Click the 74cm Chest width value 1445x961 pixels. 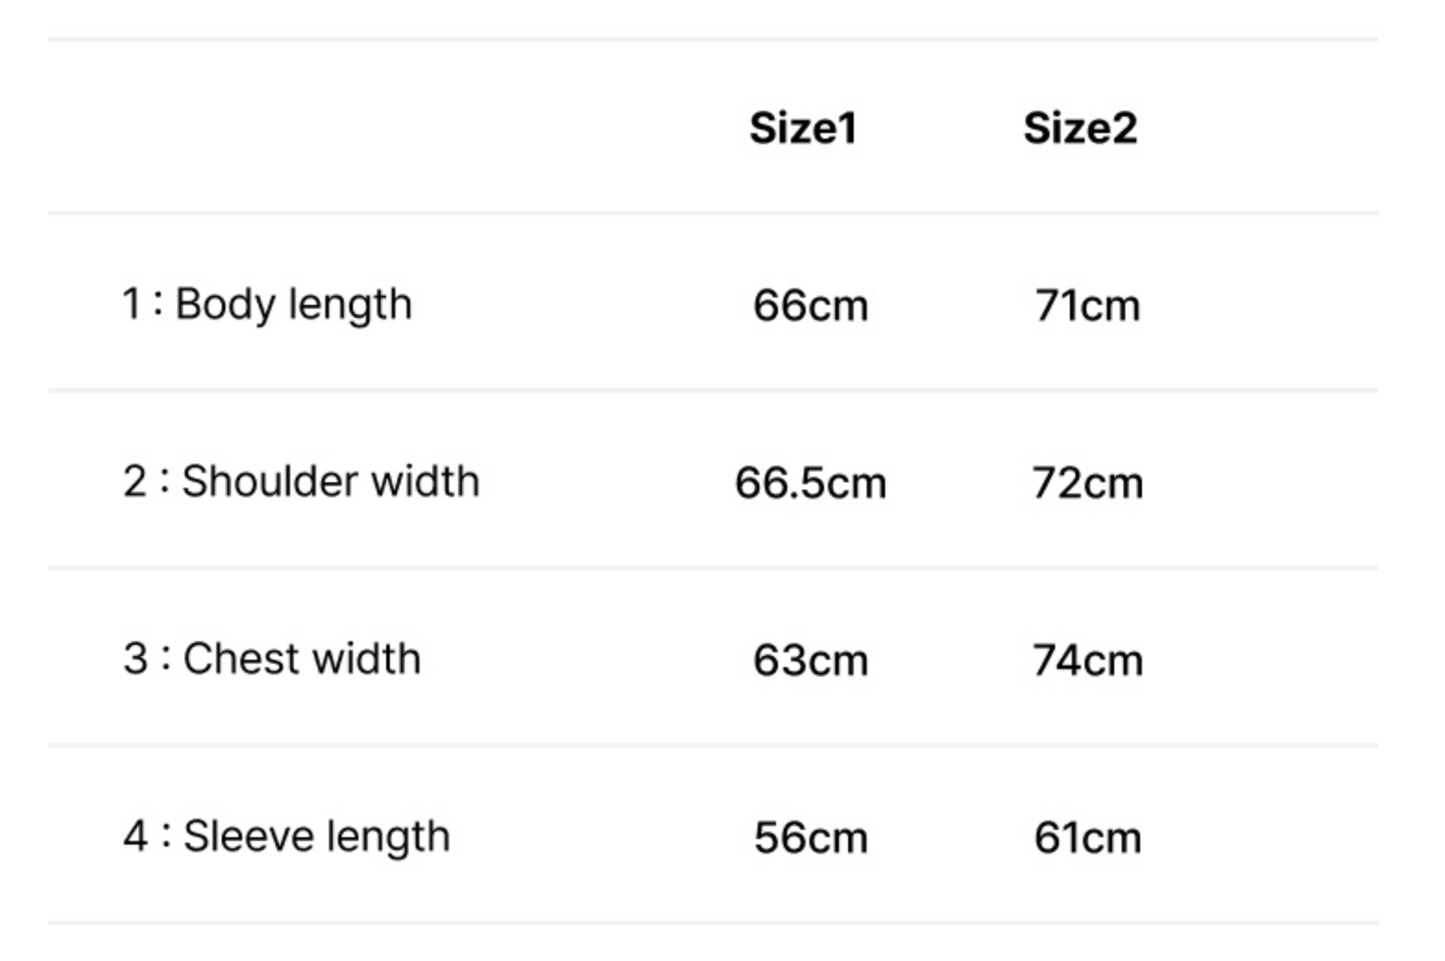click(1087, 661)
